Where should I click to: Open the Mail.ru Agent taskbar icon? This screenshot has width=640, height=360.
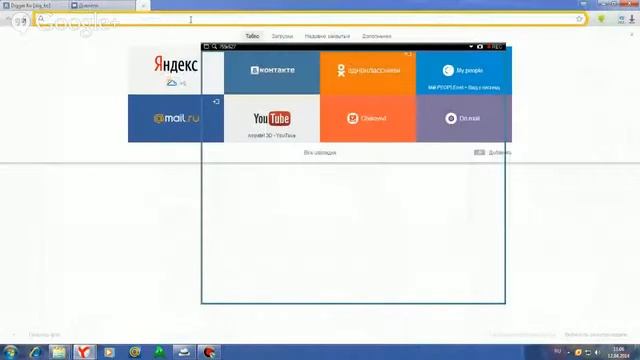click(135, 352)
